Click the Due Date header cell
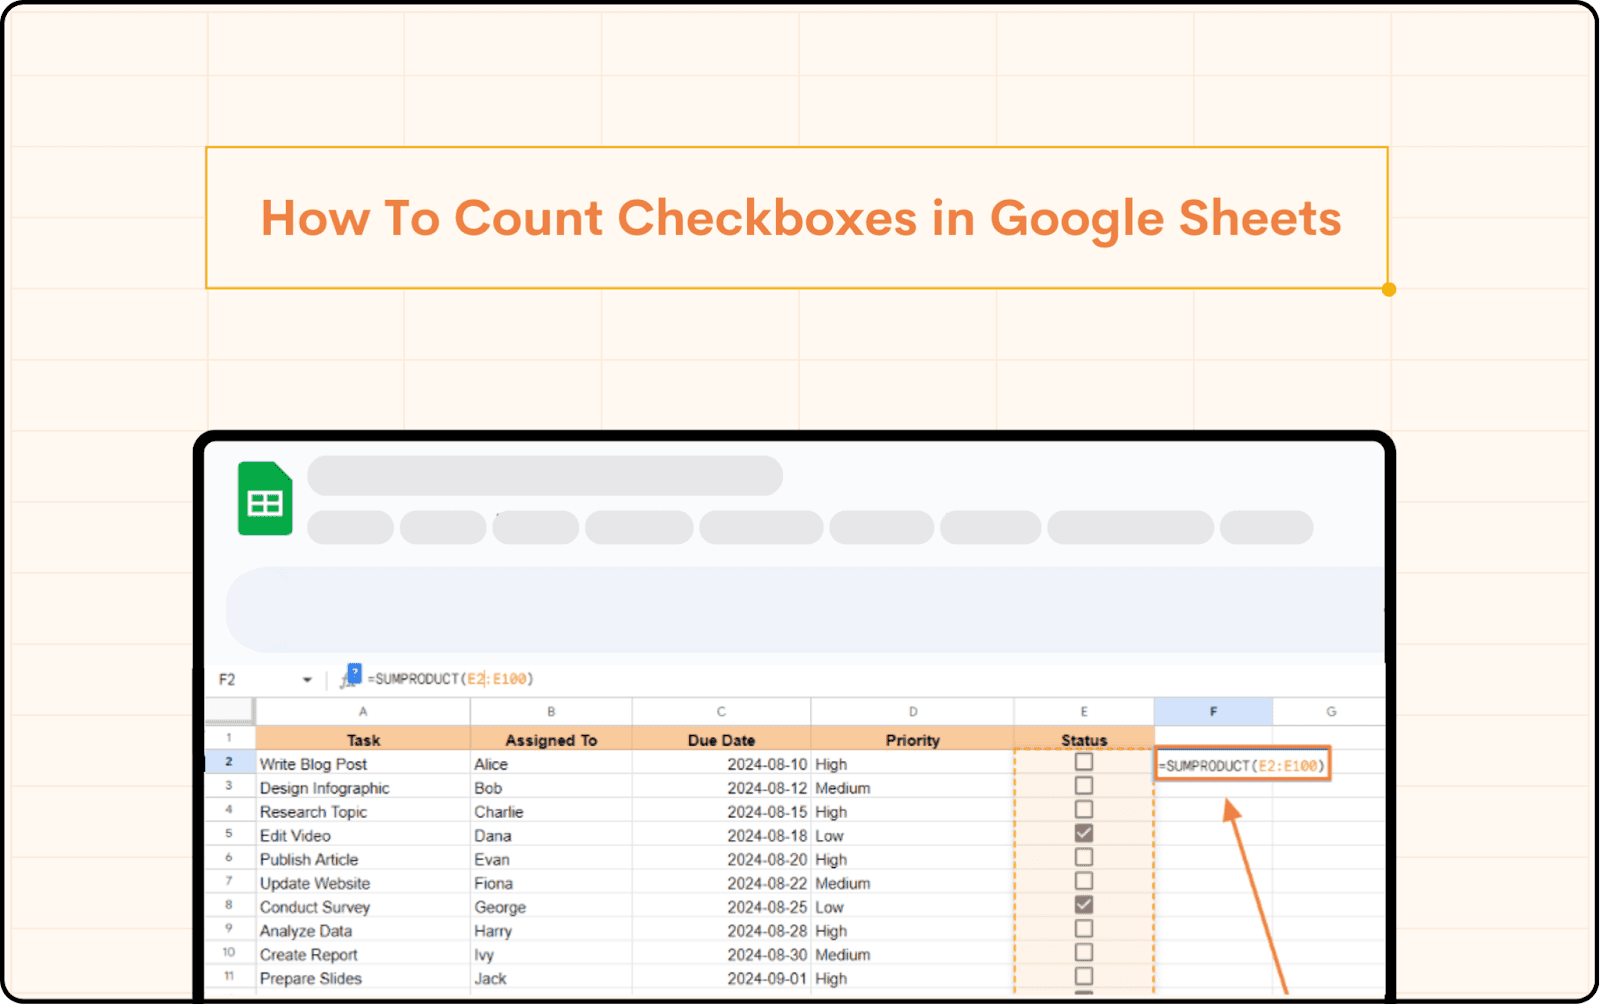Image resolution: width=1600 pixels, height=1004 pixels. click(x=721, y=739)
